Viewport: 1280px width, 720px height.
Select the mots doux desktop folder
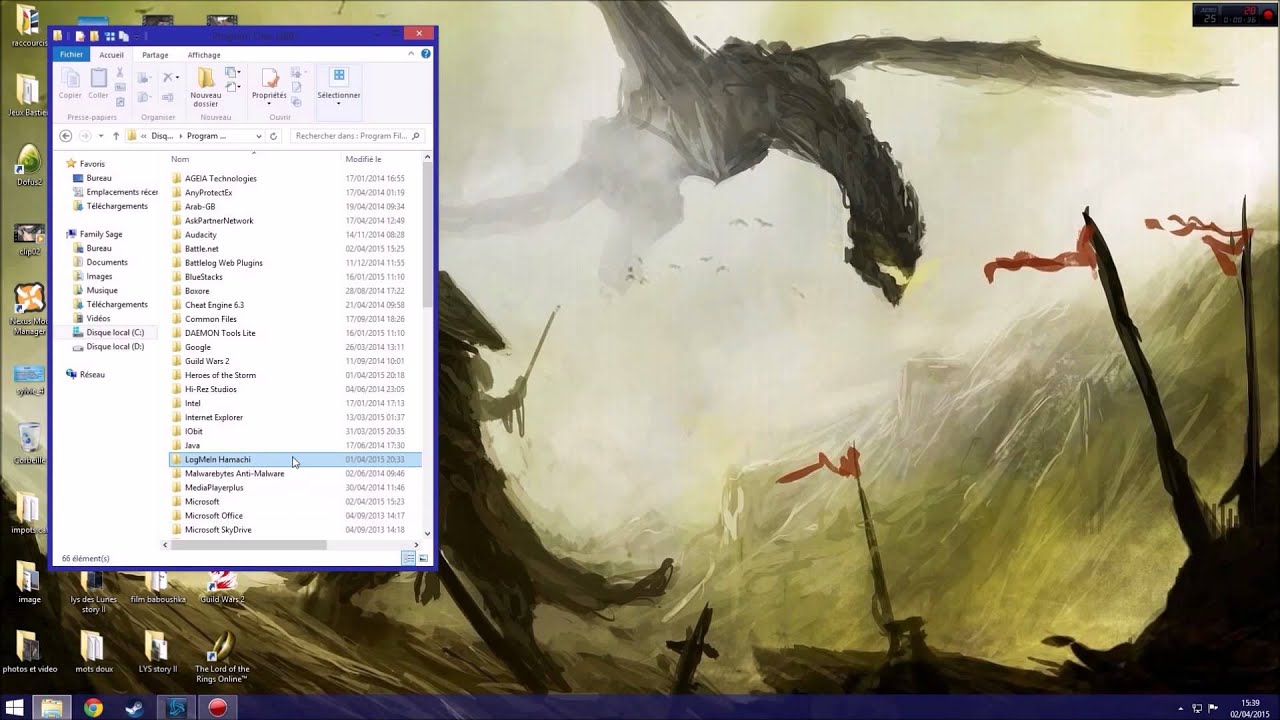pyautogui.click(x=92, y=652)
